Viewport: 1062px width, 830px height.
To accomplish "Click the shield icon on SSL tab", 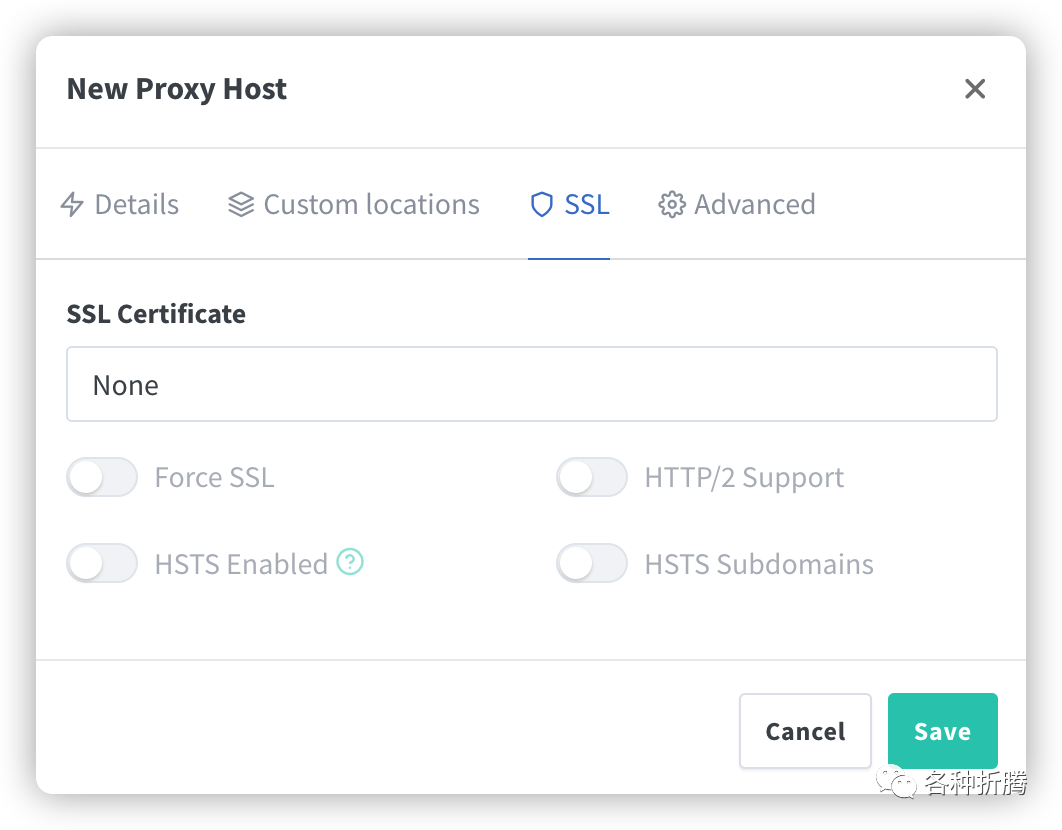I will [542, 205].
